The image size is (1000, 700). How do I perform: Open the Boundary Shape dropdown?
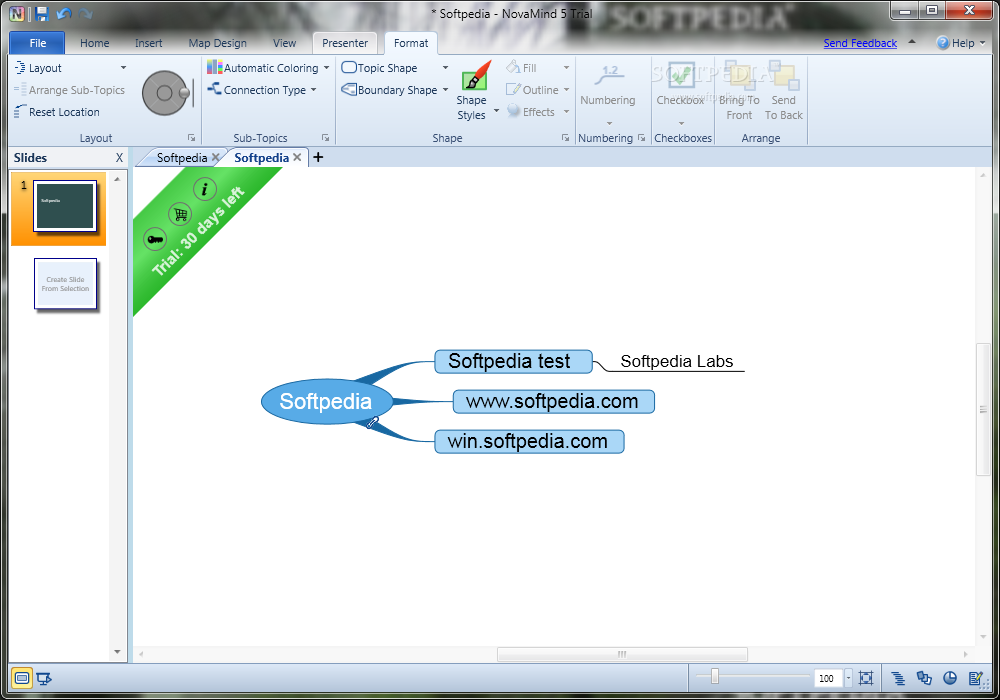pyautogui.click(x=445, y=90)
